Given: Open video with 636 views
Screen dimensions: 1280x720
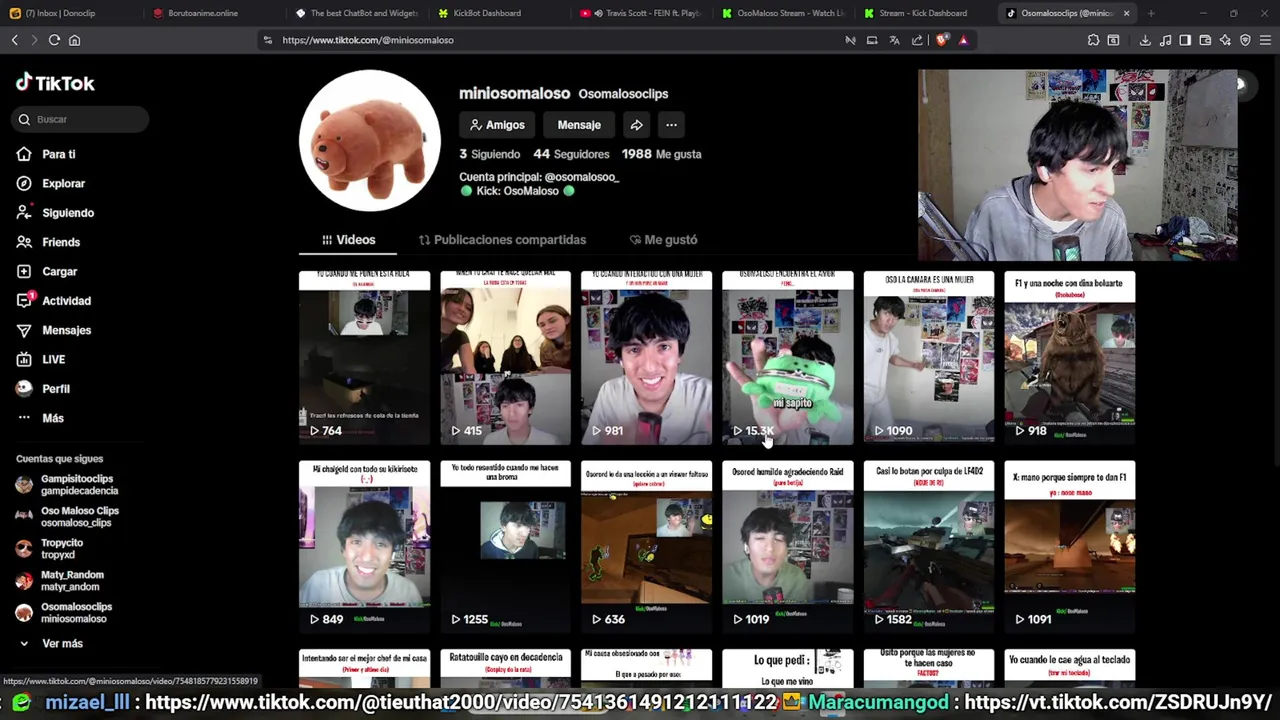Looking at the screenshot, I should [x=646, y=546].
